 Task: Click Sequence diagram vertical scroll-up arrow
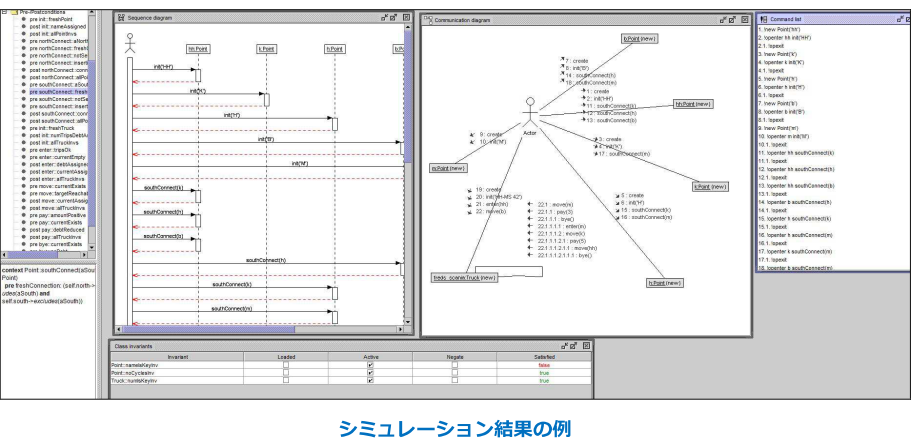tap(408, 28)
